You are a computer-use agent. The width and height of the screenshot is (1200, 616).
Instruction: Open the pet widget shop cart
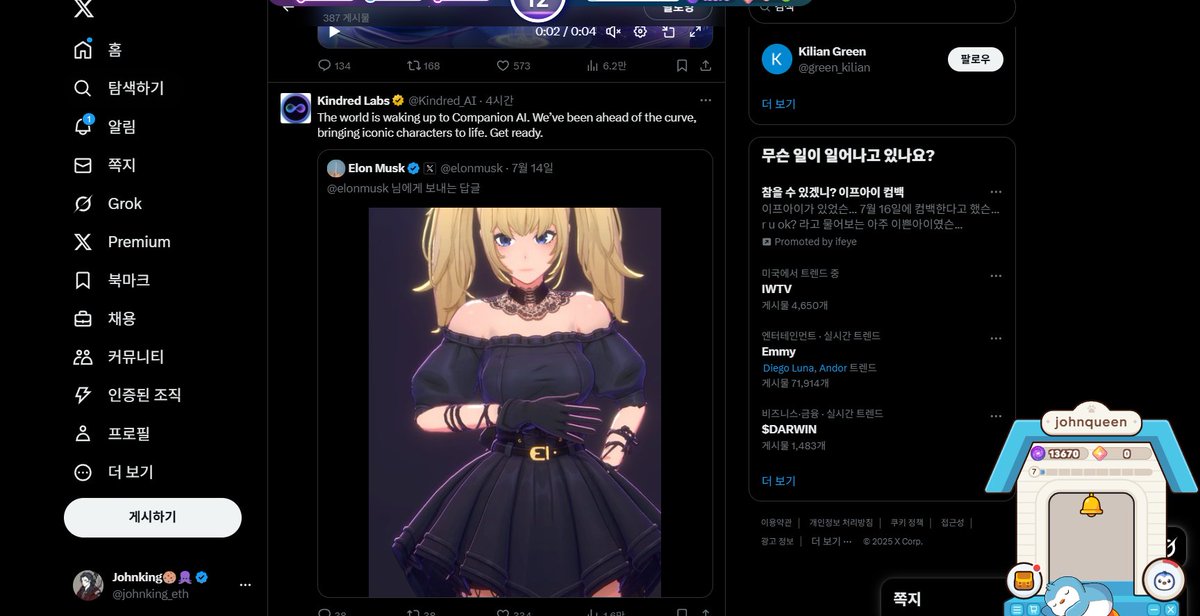coord(1032,609)
